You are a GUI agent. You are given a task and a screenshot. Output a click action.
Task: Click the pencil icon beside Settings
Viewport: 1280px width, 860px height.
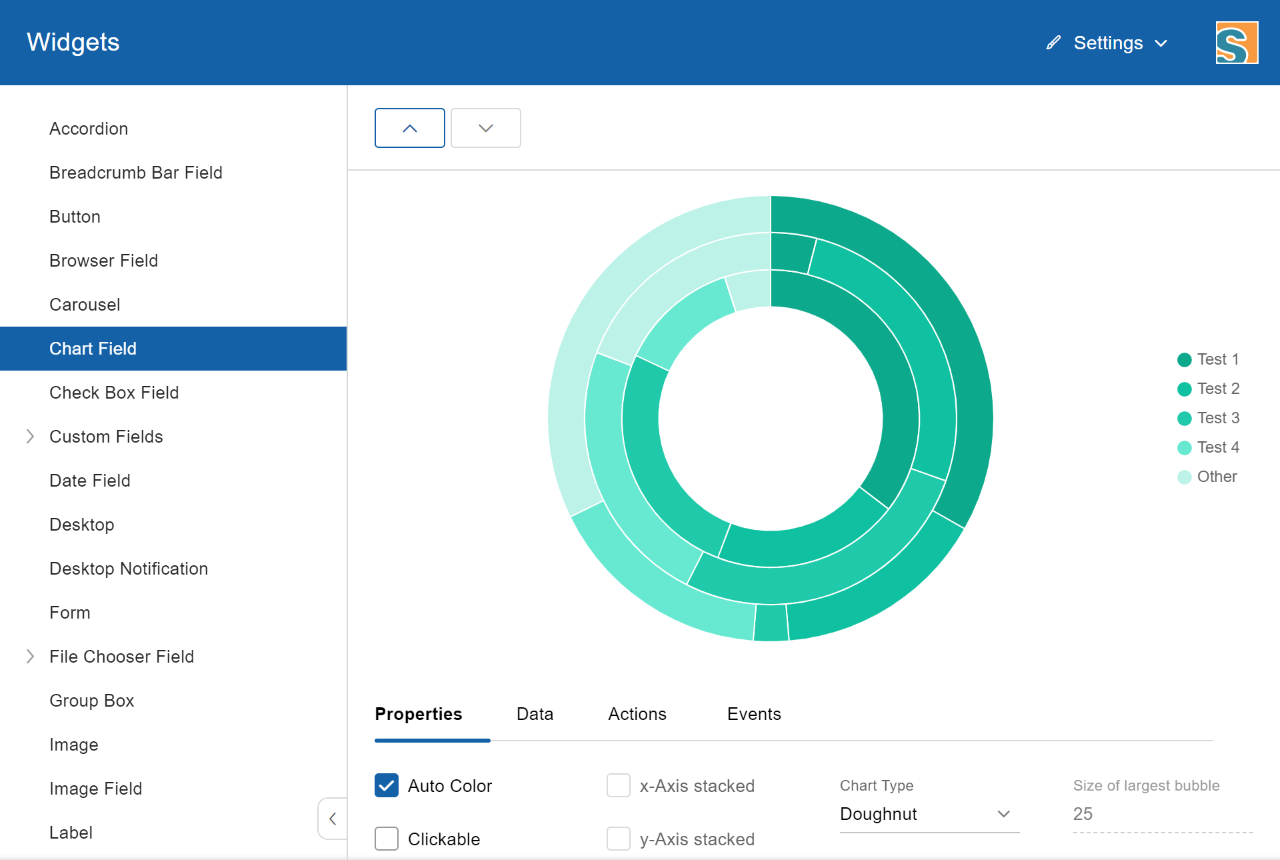click(1053, 43)
